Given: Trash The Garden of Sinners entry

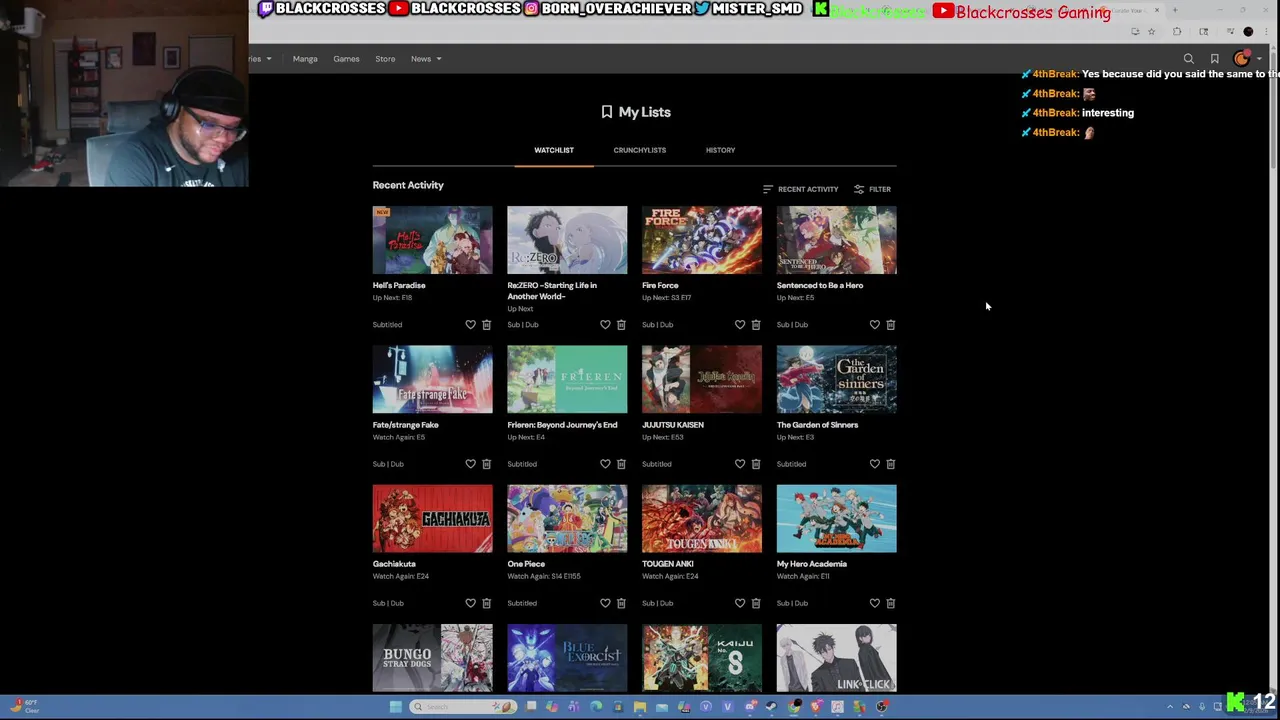Looking at the screenshot, I should [x=891, y=464].
